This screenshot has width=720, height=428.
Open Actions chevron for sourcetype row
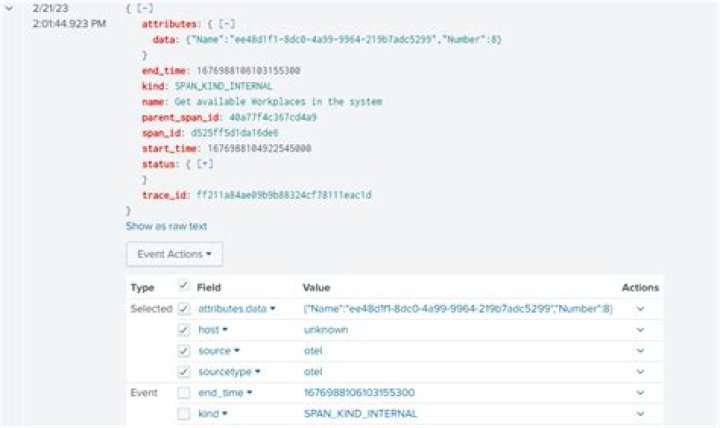(640, 372)
